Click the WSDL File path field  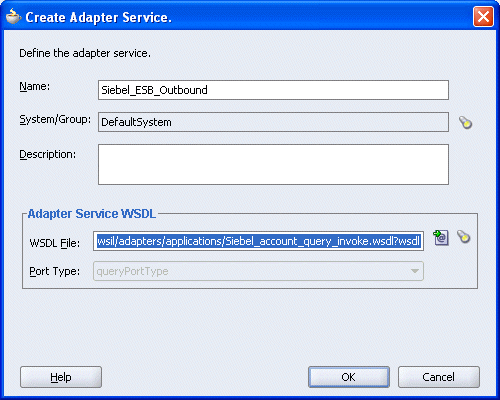pyautogui.click(x=258, y=241)
